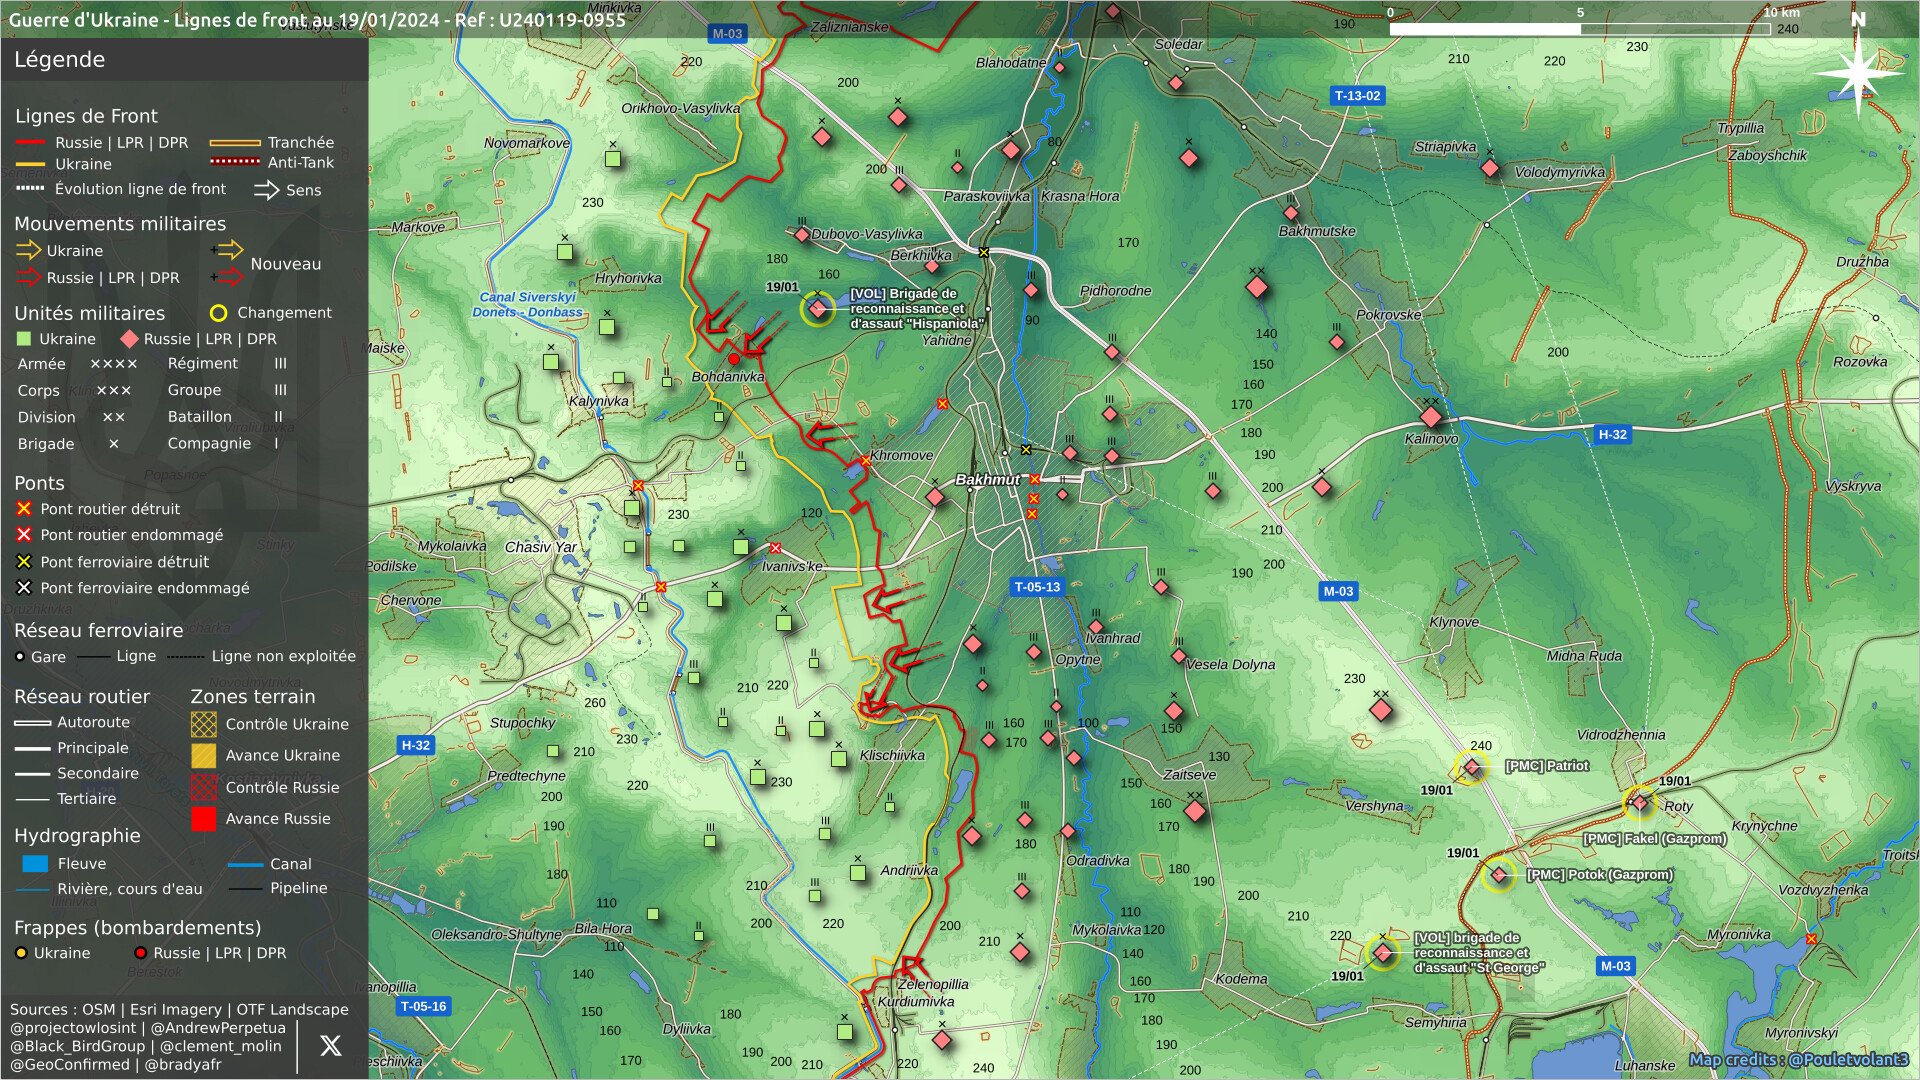Image resolution: width=1920 pixels, height=1080 pixels.
Task: Click the M-03 shield near Kodema
Action: pyautogui.click(x=1615, y=966)
